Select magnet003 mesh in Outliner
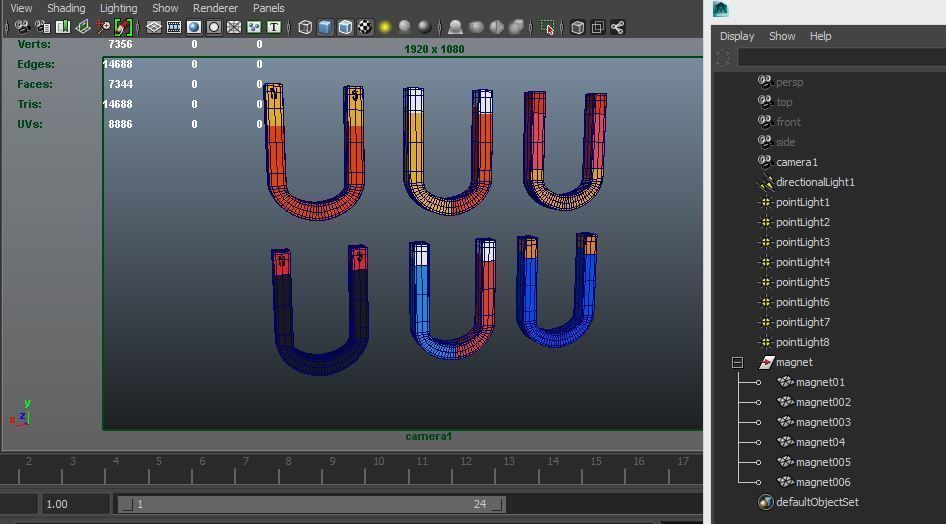This screenshot has height=524, width=946. click(x=822, y=422)
